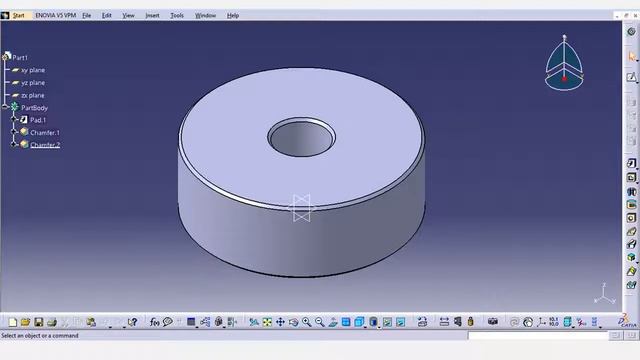Expand the Chamfer.2 node in tree
Screen dimensions: 640x360
[14, 144]
